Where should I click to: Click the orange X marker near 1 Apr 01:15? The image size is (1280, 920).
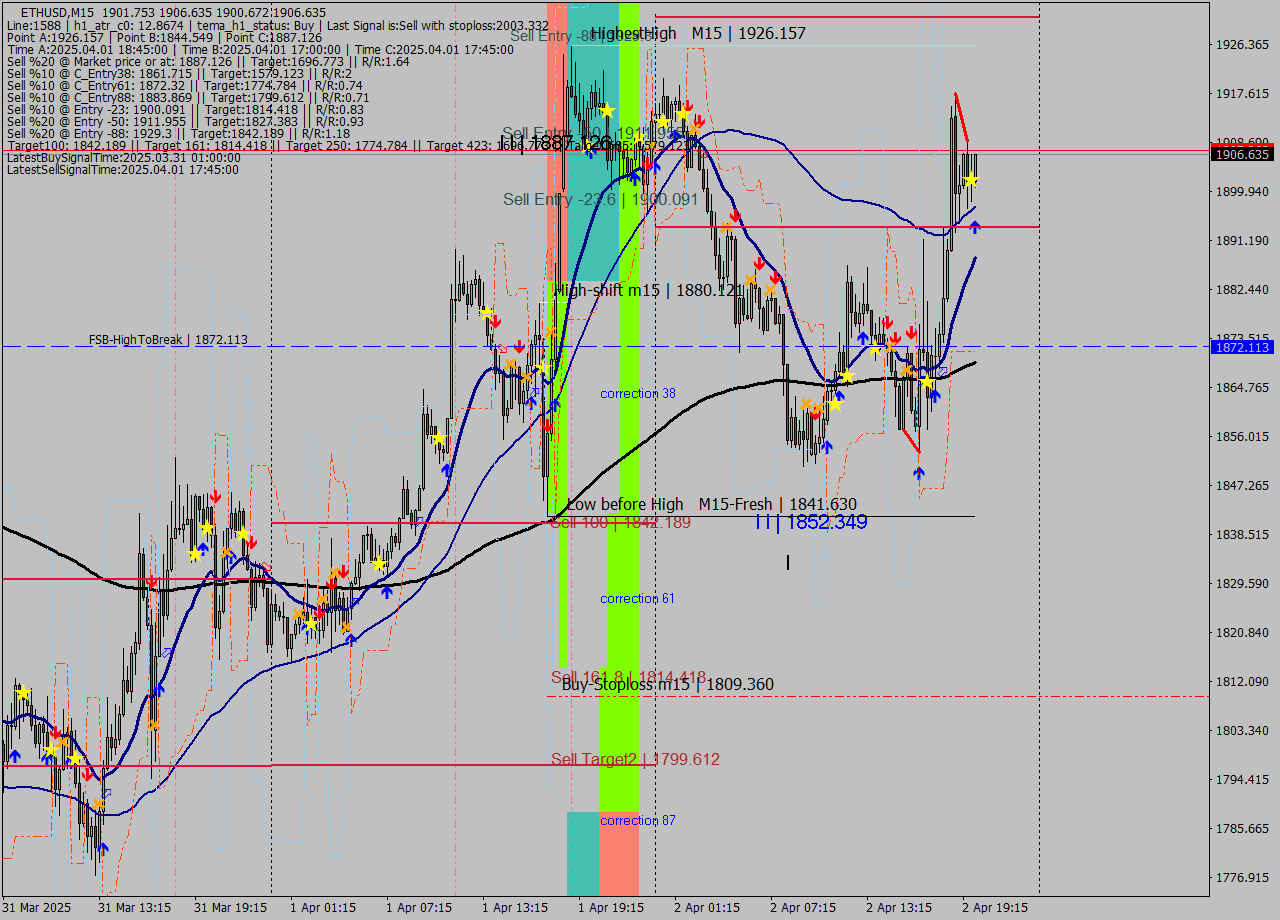321,597
